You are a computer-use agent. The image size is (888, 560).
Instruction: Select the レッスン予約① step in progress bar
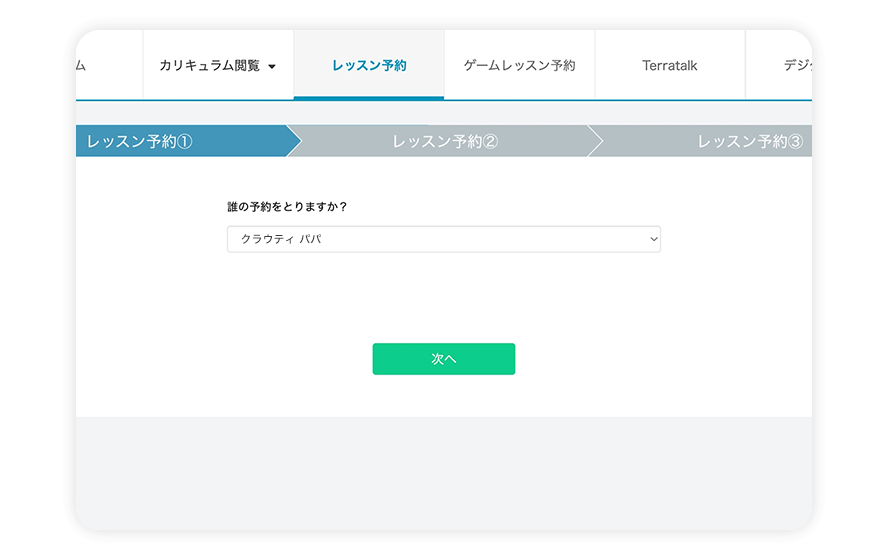140,142
